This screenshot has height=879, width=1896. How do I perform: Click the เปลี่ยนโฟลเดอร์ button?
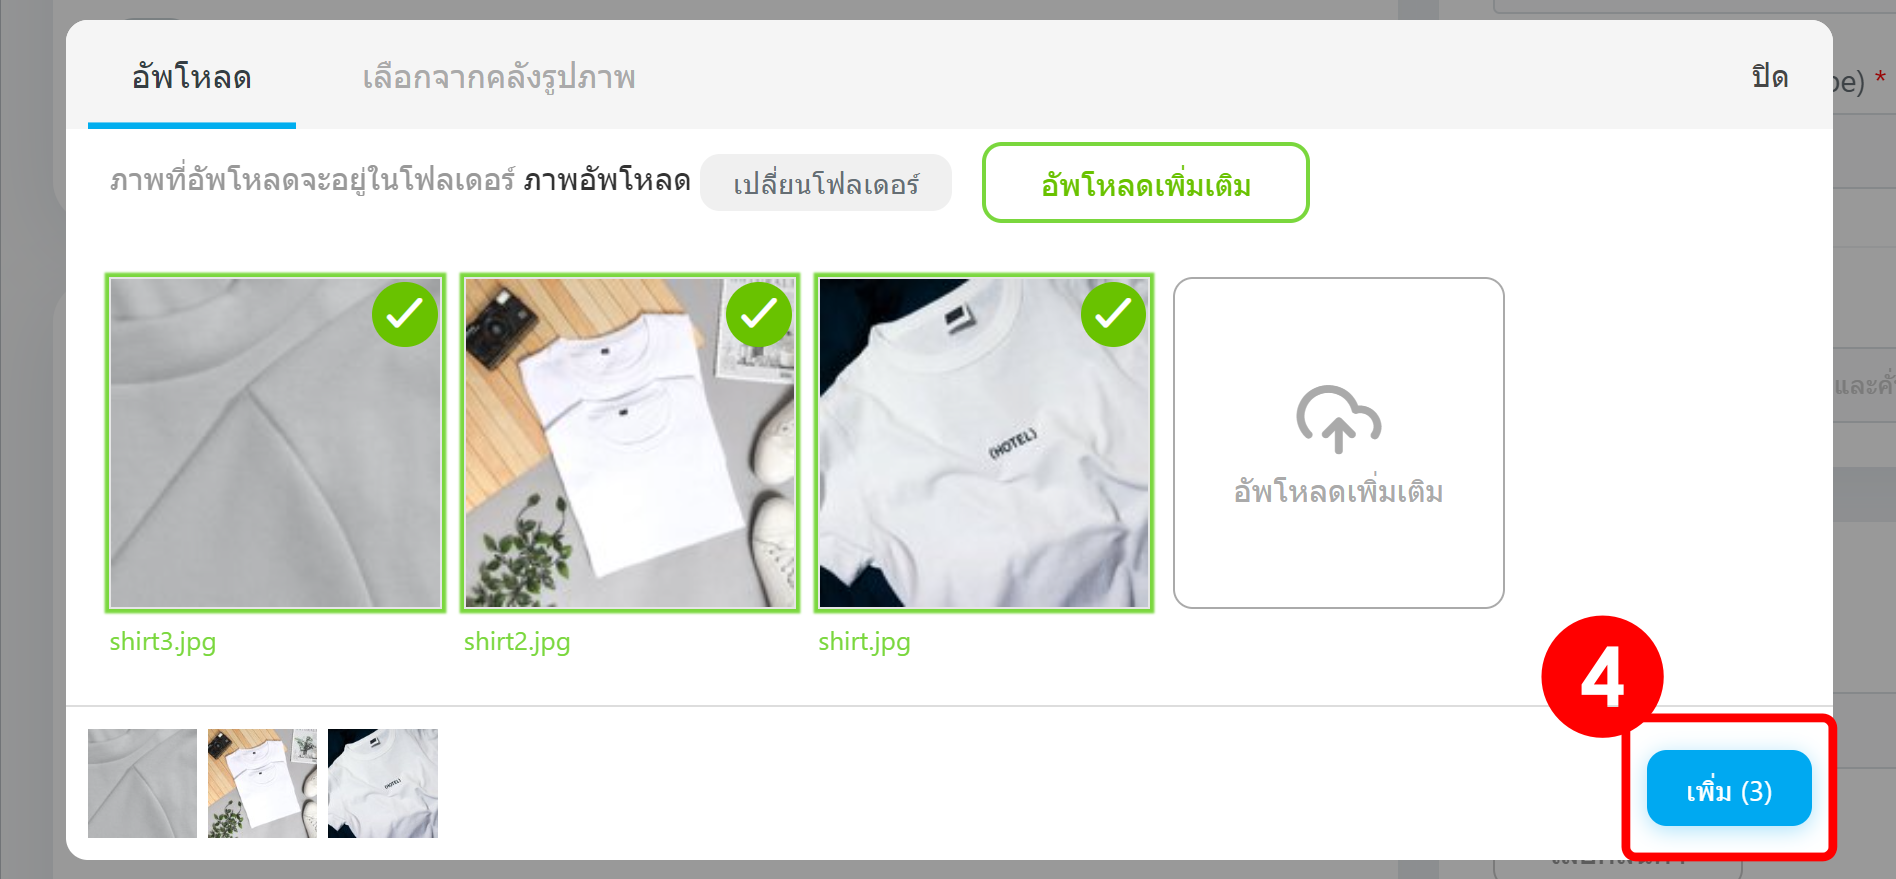826,183
